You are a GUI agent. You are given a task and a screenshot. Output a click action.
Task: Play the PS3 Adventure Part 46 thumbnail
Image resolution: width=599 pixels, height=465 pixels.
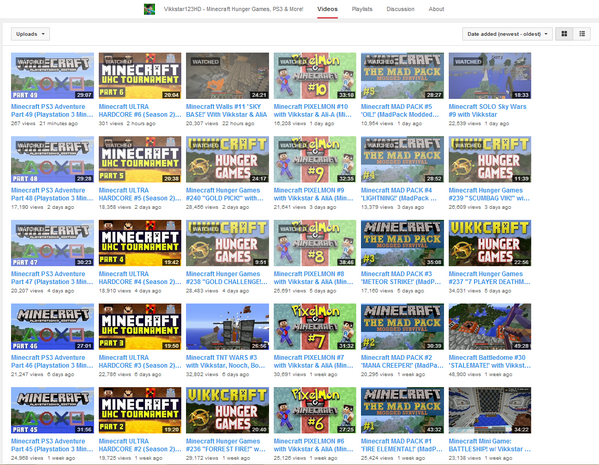[x=52, y=327]
